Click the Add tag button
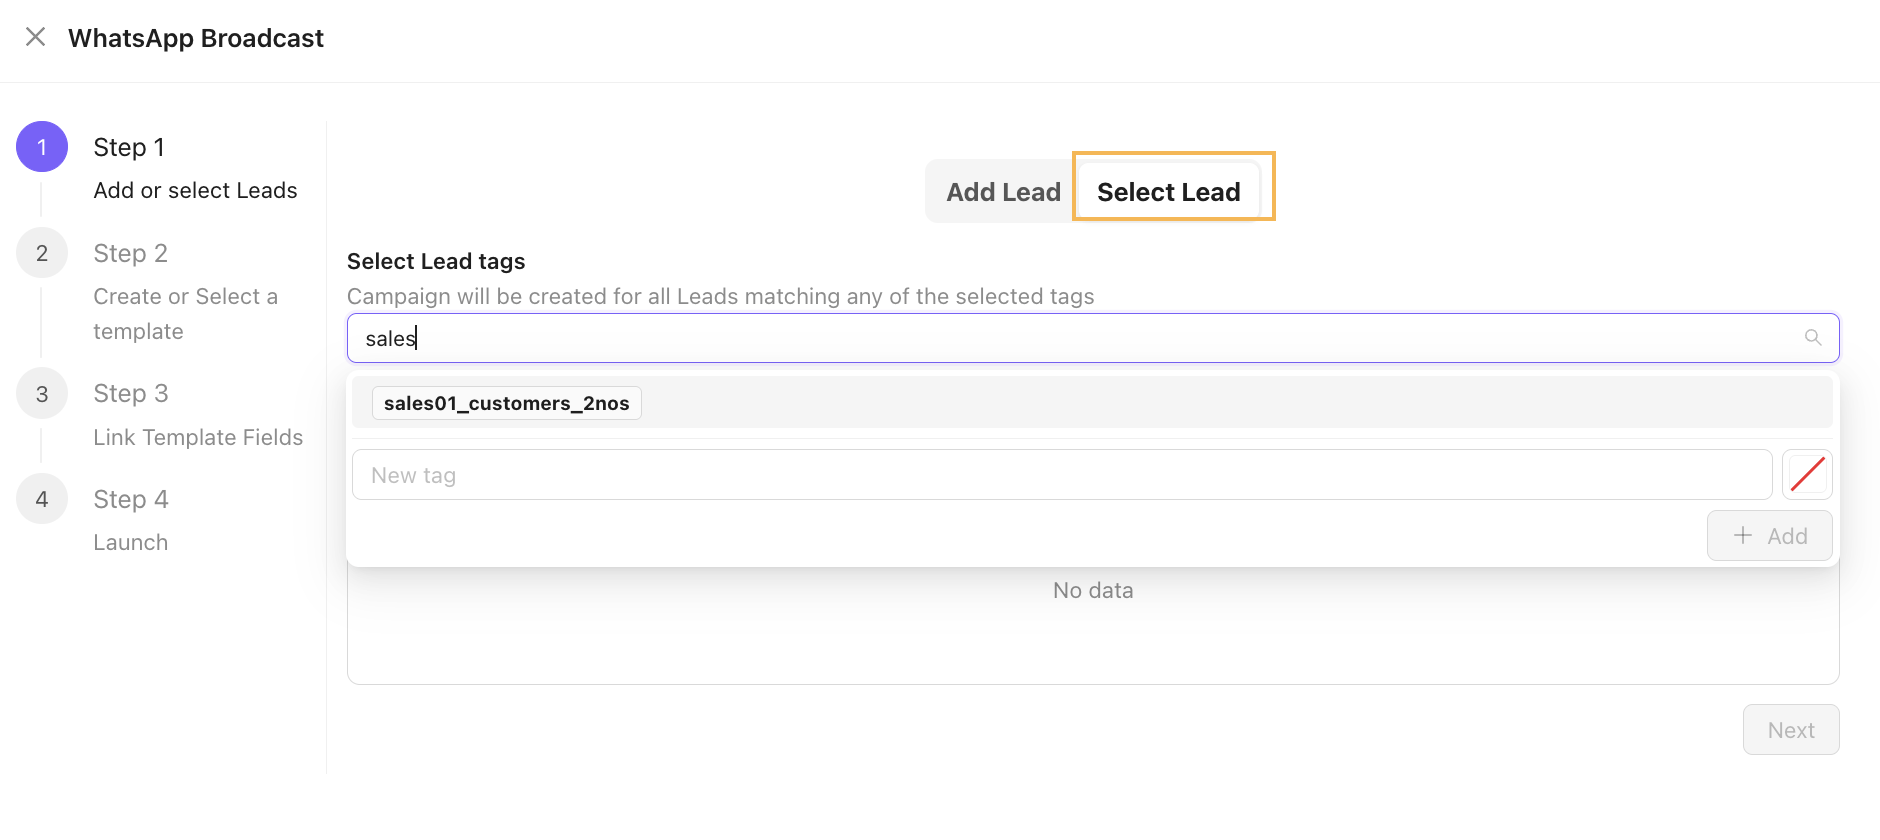 pyautogui.click(x=1769, y=536)
